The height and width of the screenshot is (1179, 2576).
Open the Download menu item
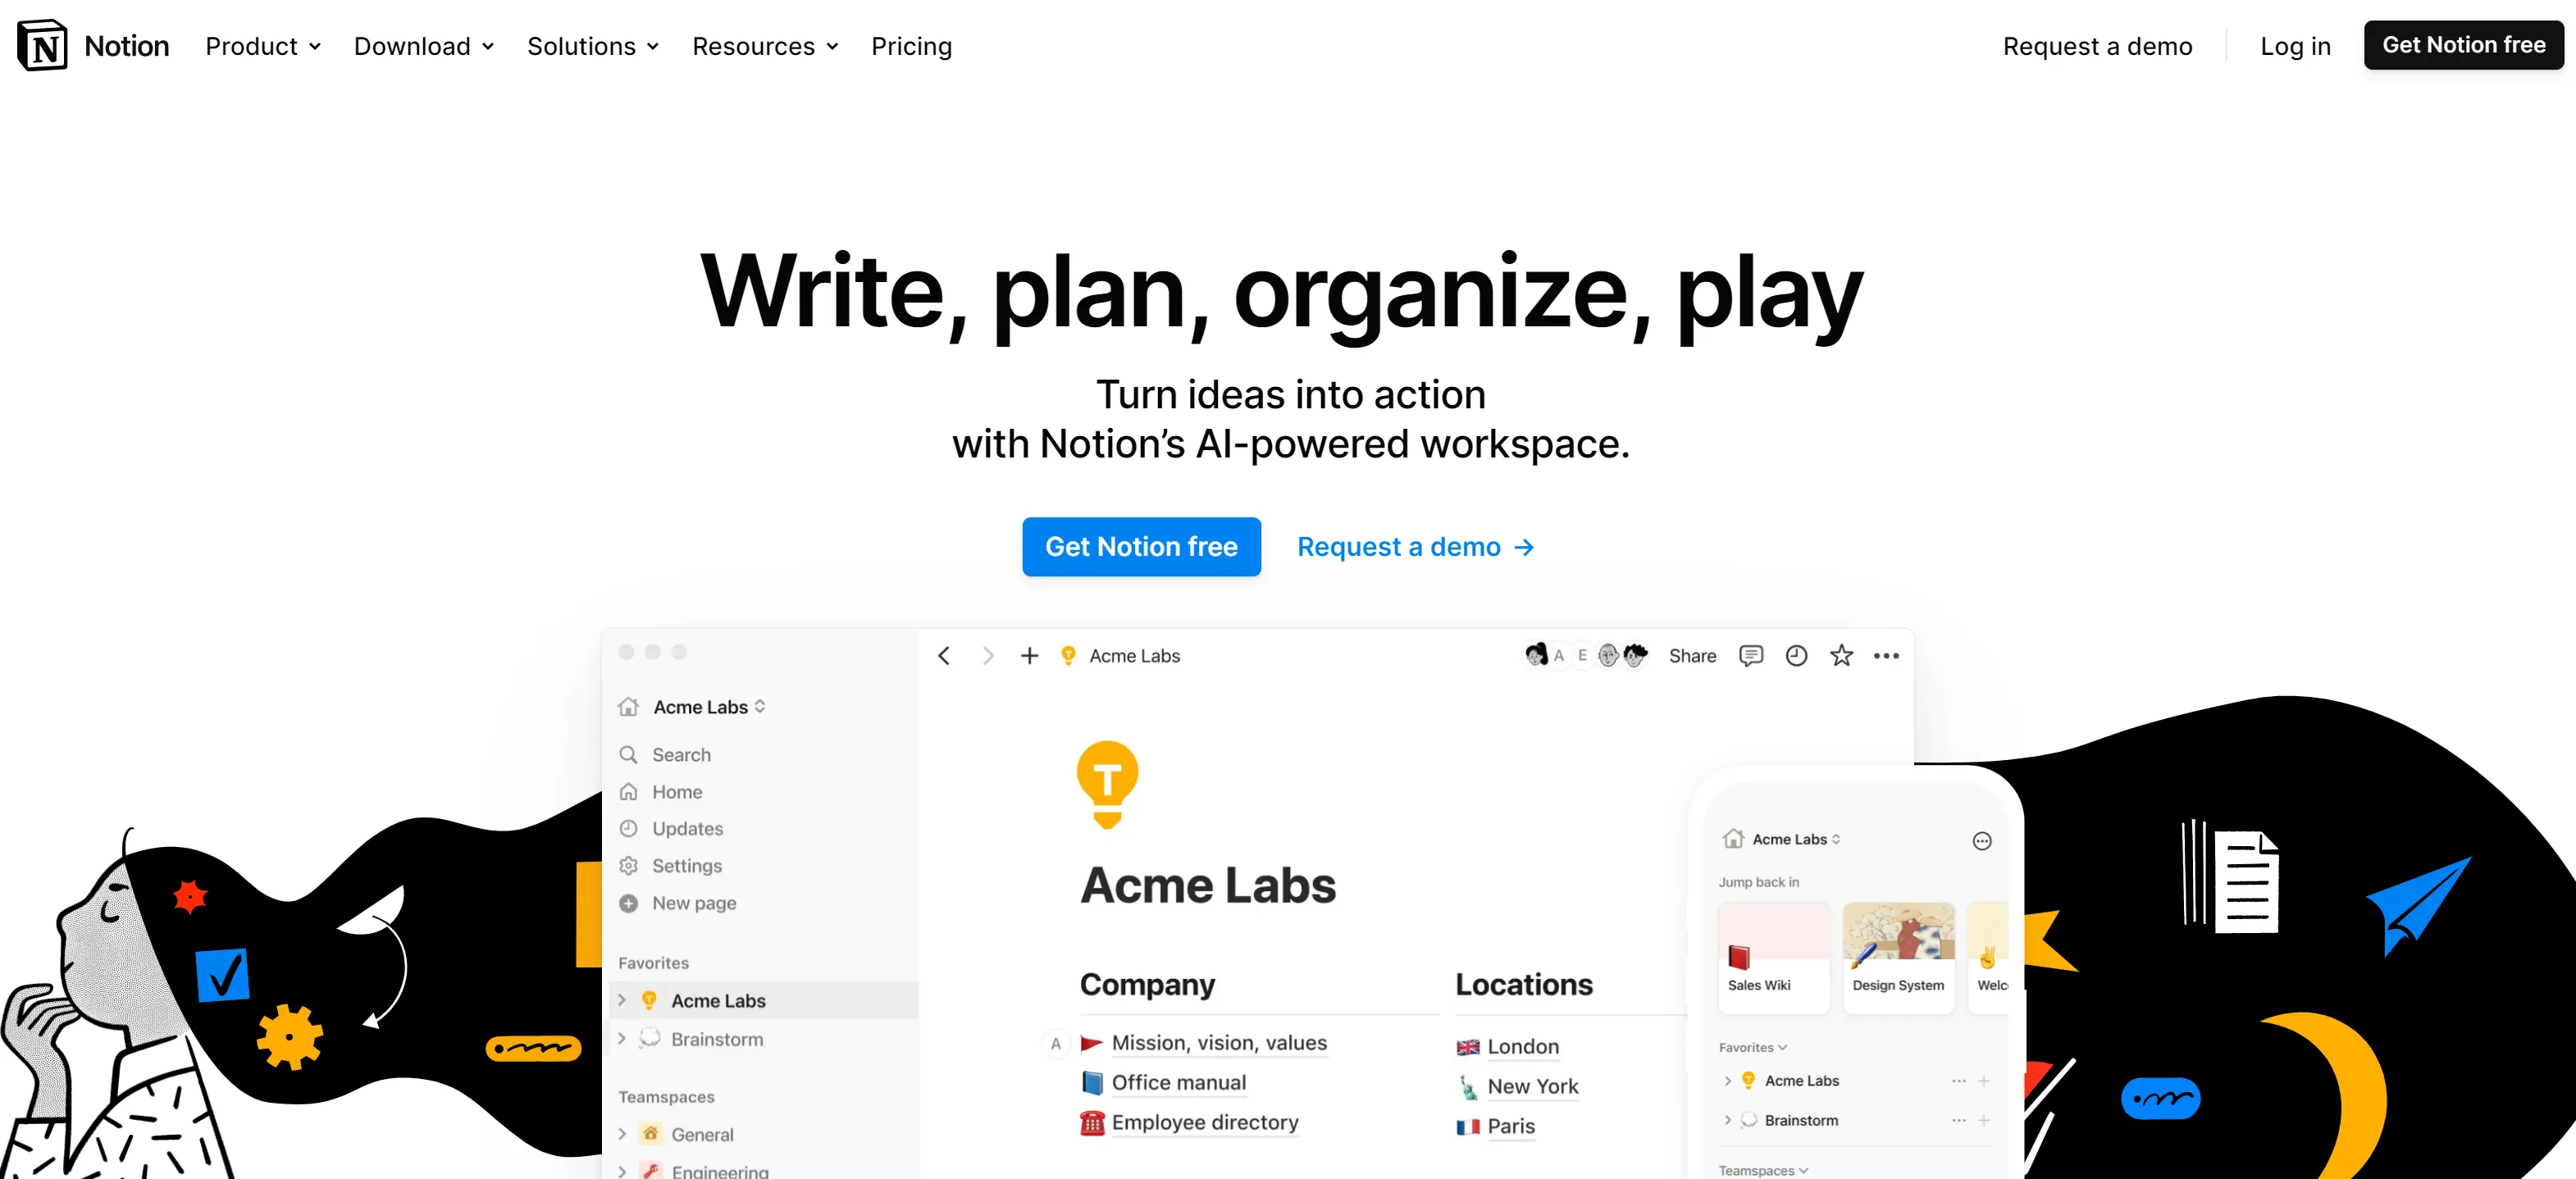click(424, 46)
